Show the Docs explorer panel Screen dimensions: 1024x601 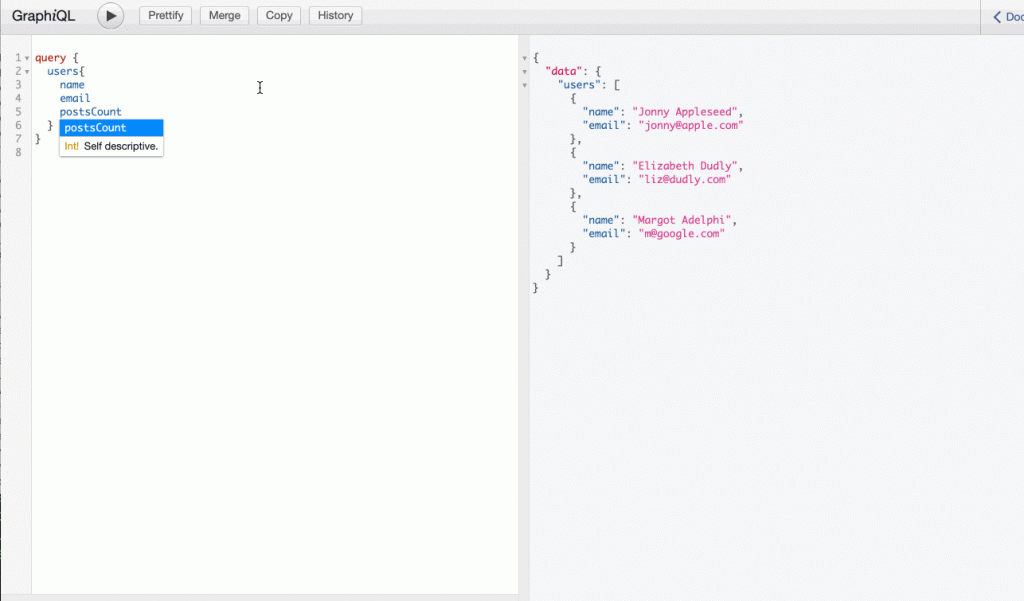(x=1007, y=17)
